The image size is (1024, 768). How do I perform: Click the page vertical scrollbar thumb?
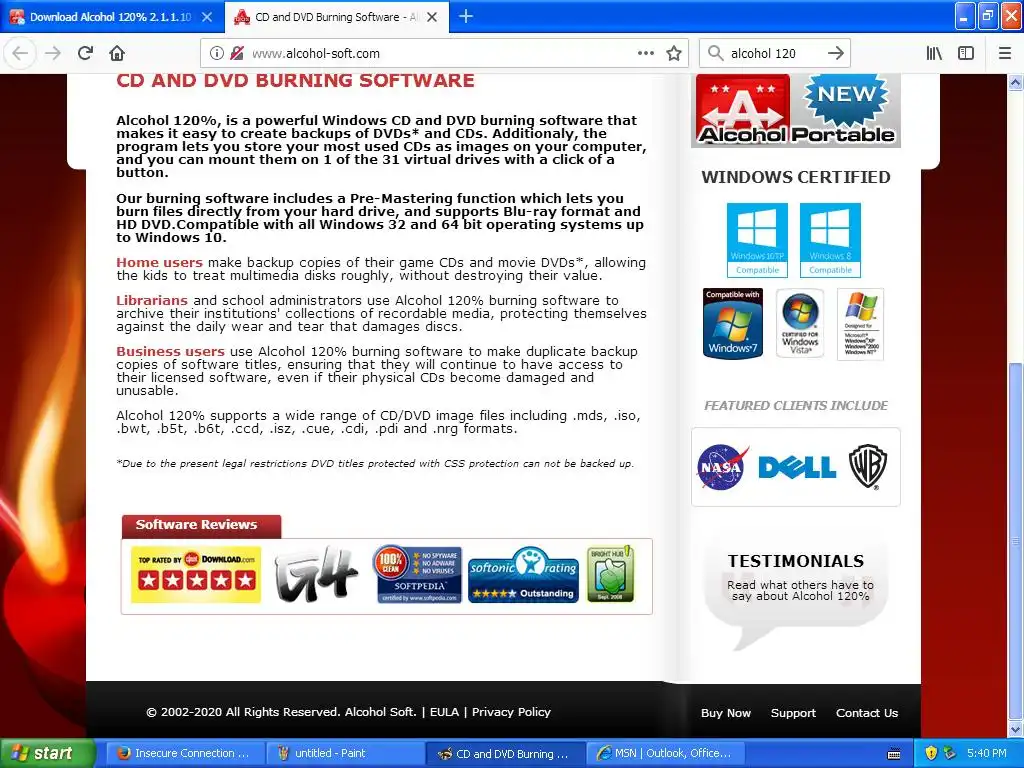(1015, 539)
